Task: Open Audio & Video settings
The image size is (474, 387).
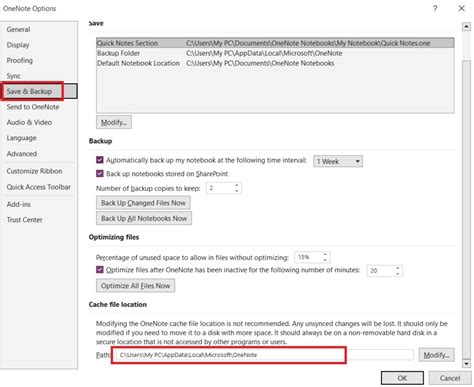Action: 29,122
